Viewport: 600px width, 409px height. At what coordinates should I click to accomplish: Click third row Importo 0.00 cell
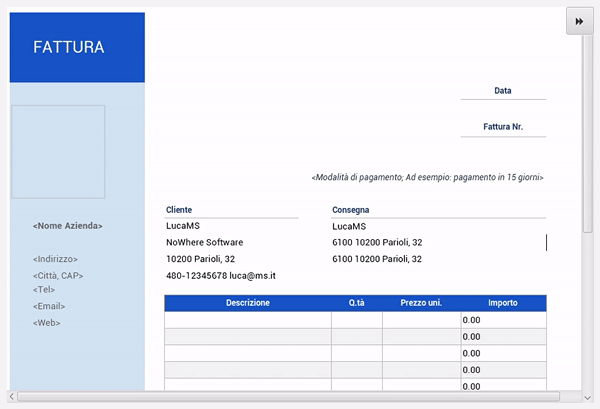tap(504, 353)
